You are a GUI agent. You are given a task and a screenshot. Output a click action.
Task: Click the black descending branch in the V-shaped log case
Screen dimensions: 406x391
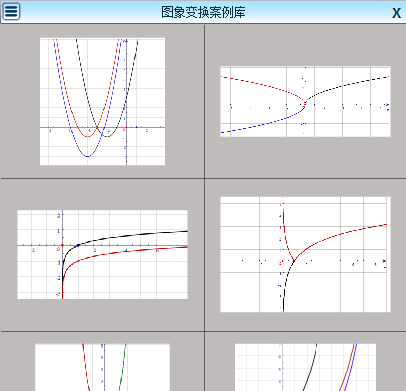(x=286, y=287)
